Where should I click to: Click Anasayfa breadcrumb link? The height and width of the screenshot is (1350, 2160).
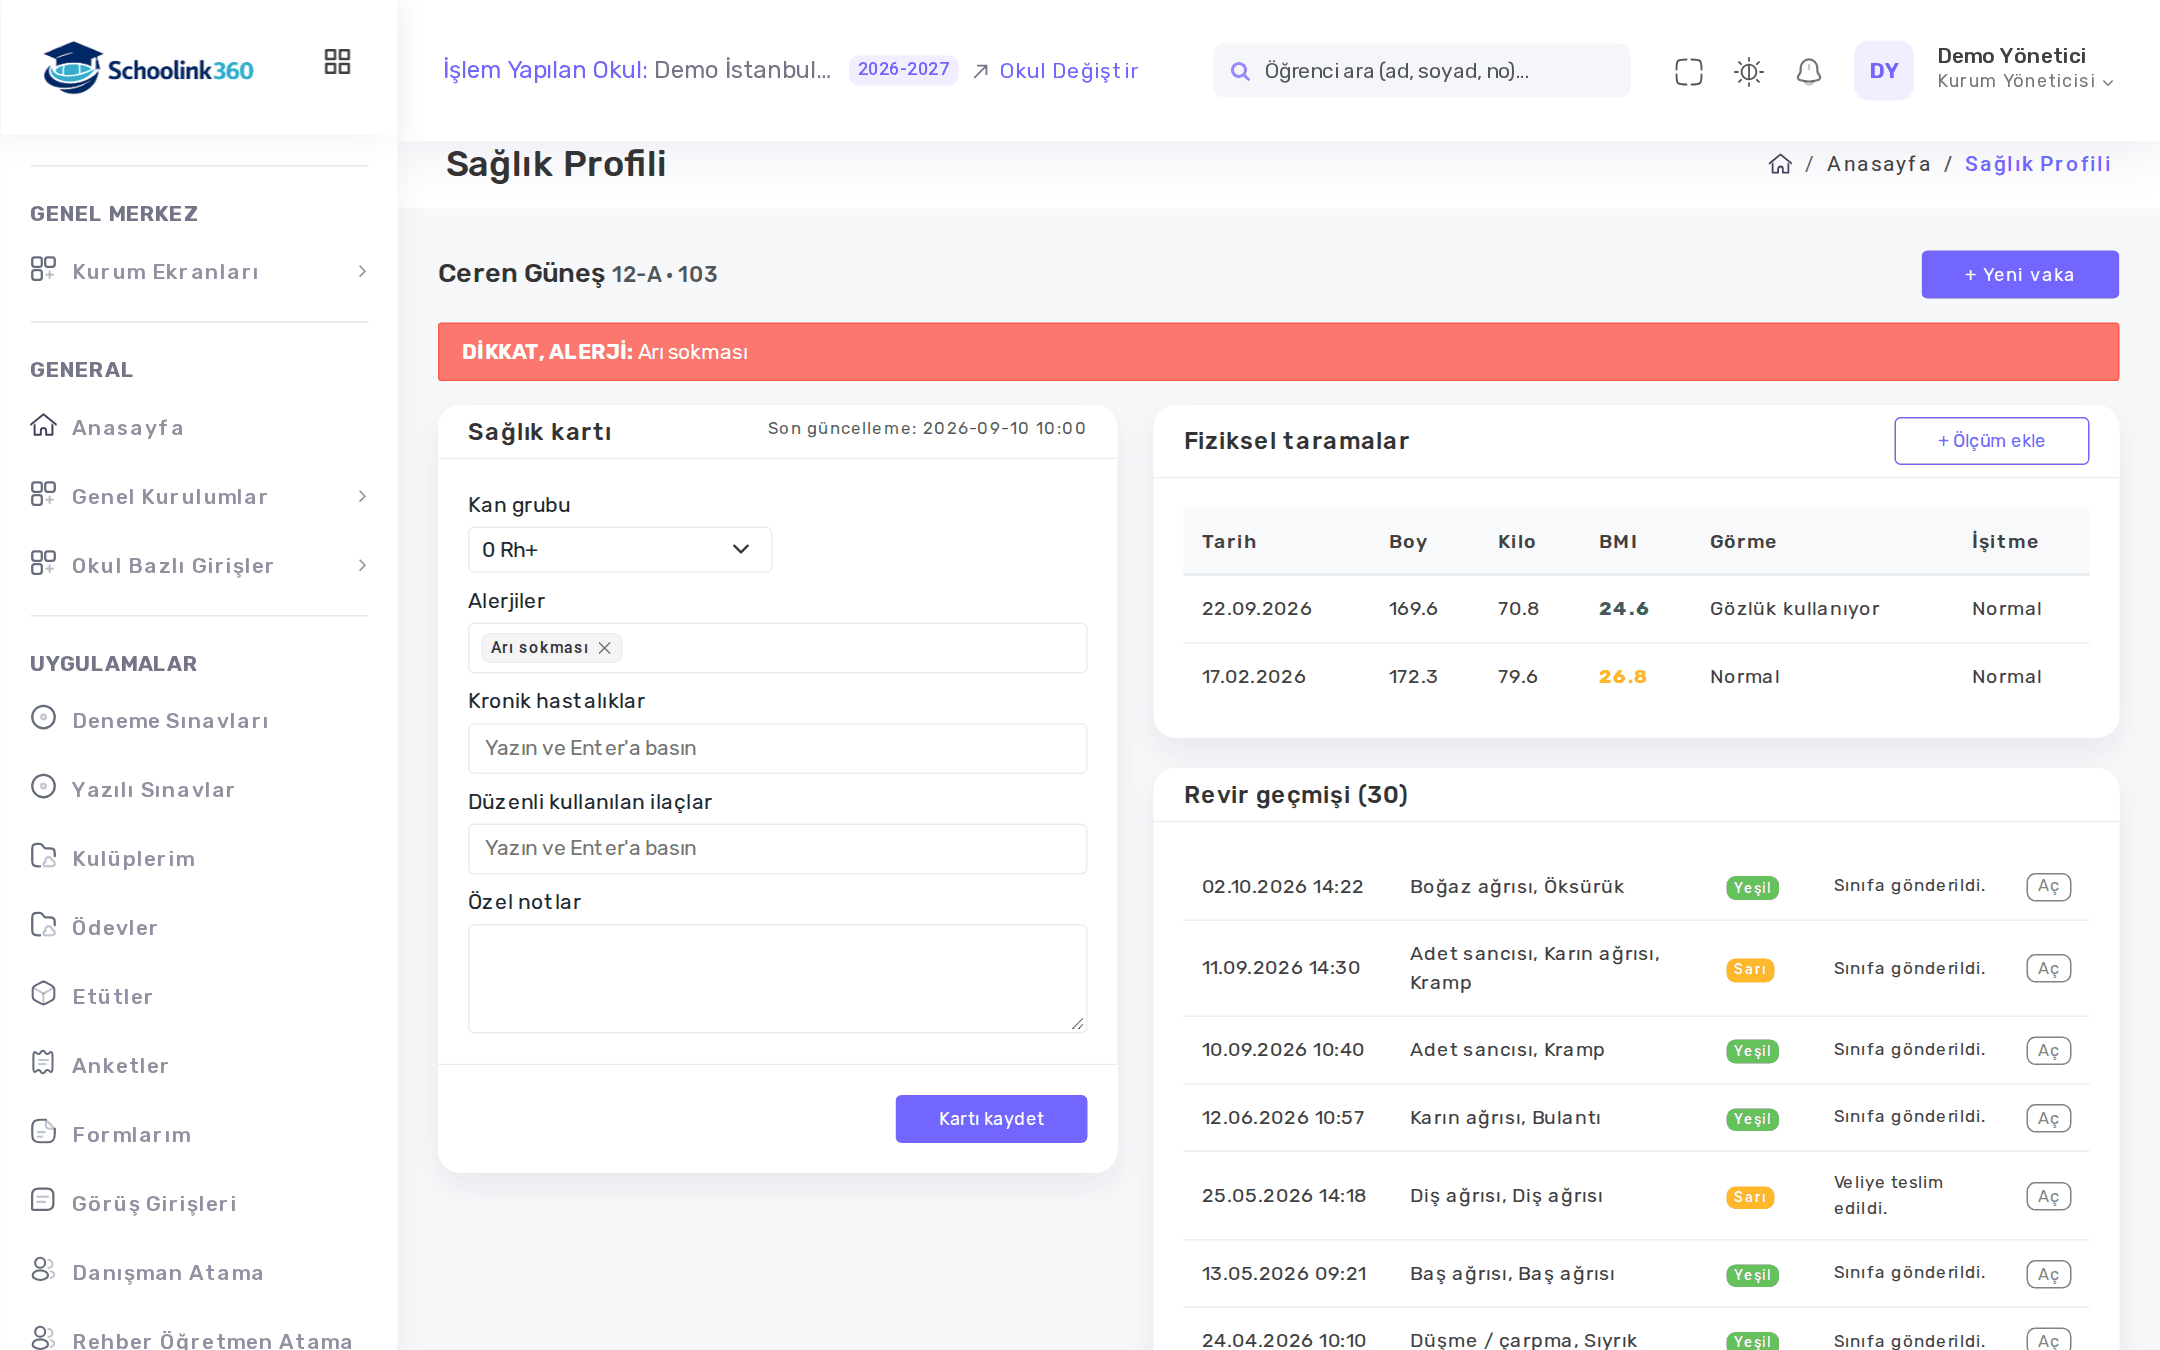pos(1878,164)
